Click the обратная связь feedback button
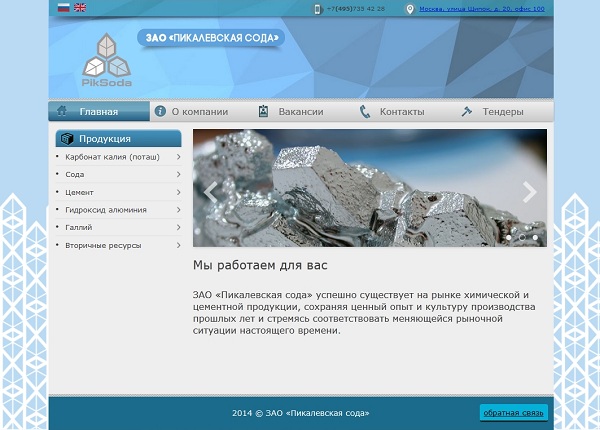 tap(514, 413)
